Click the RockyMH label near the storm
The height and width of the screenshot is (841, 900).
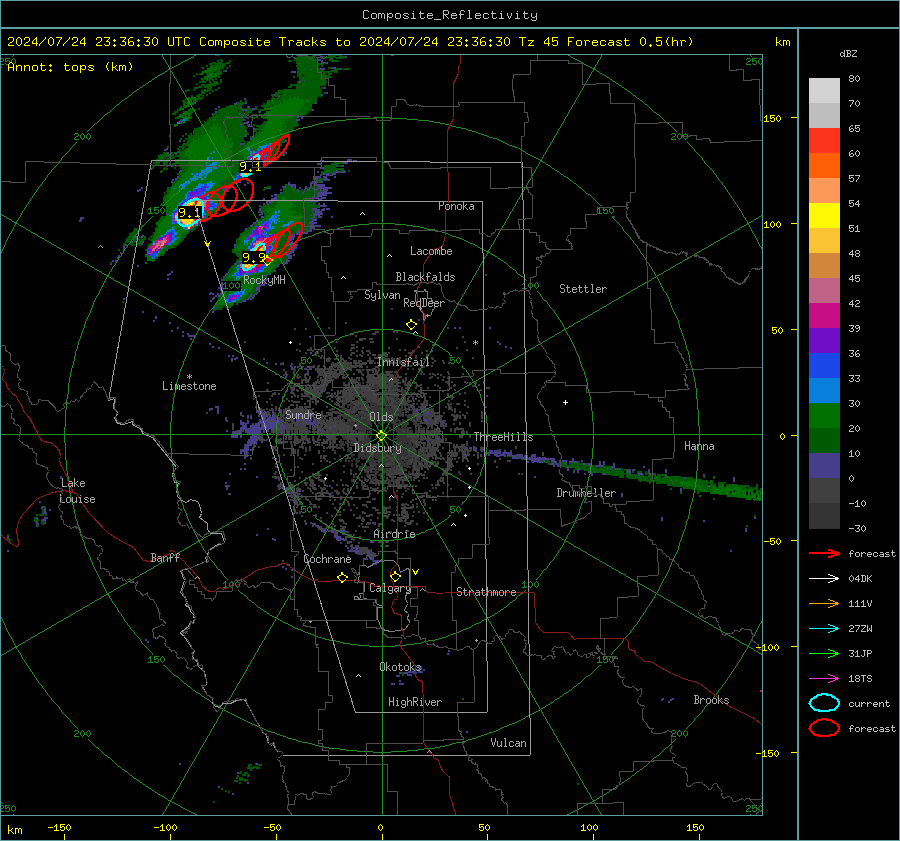pyautogui.click(x=264, y=280)
